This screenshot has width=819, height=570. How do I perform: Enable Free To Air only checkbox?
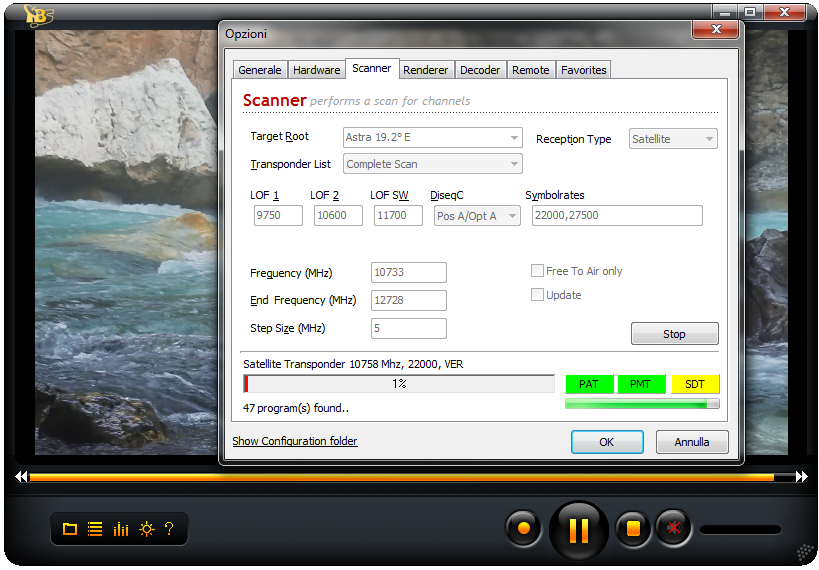click(537, 271)
